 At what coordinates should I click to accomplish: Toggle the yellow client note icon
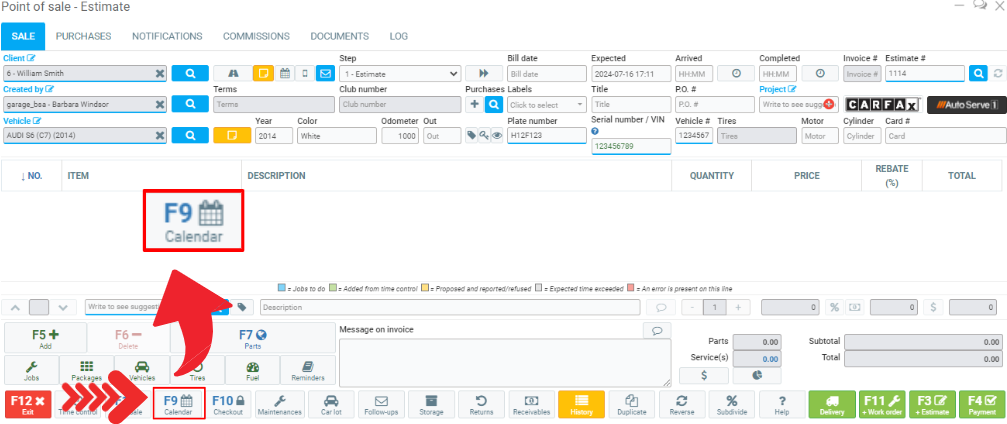pos(263,74)
